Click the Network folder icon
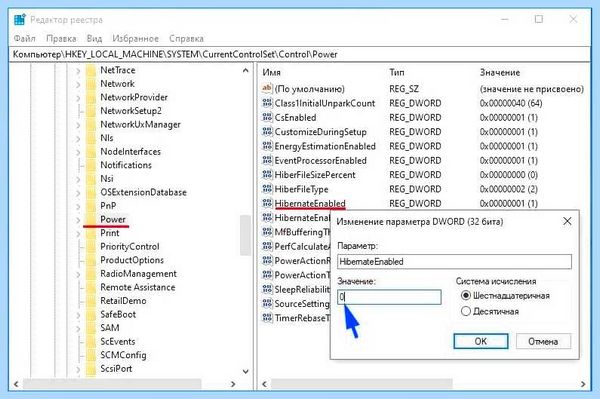The image size is (600, 399). 91,84
